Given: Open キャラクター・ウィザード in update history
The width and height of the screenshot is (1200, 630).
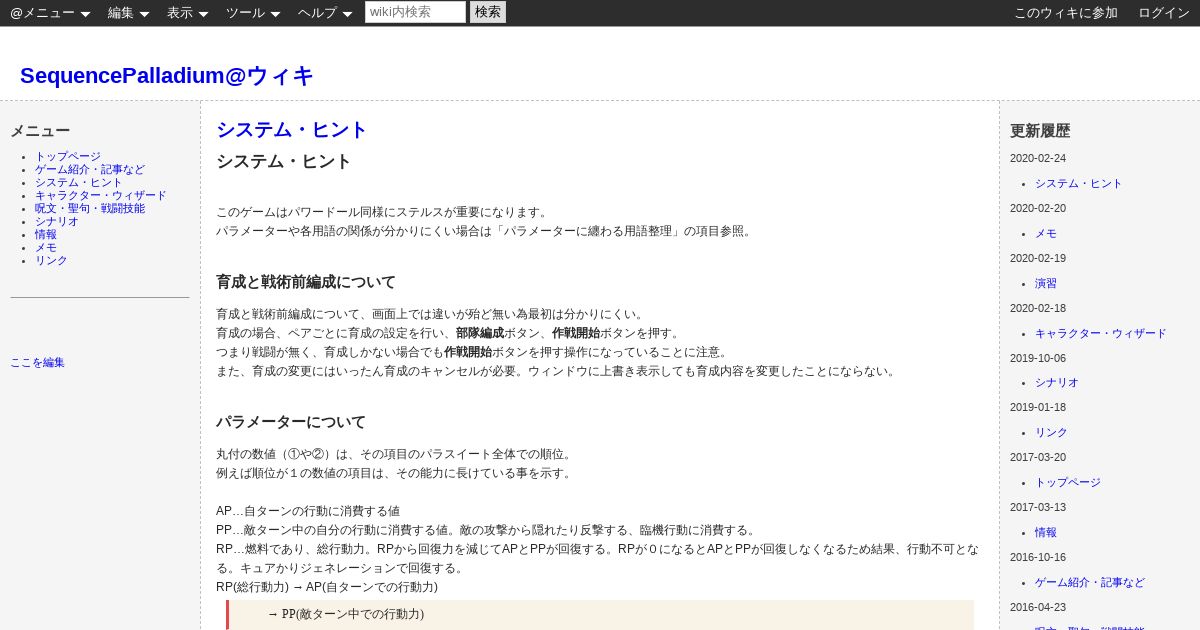Looking at the screenshot, I should pos(1101,334).
